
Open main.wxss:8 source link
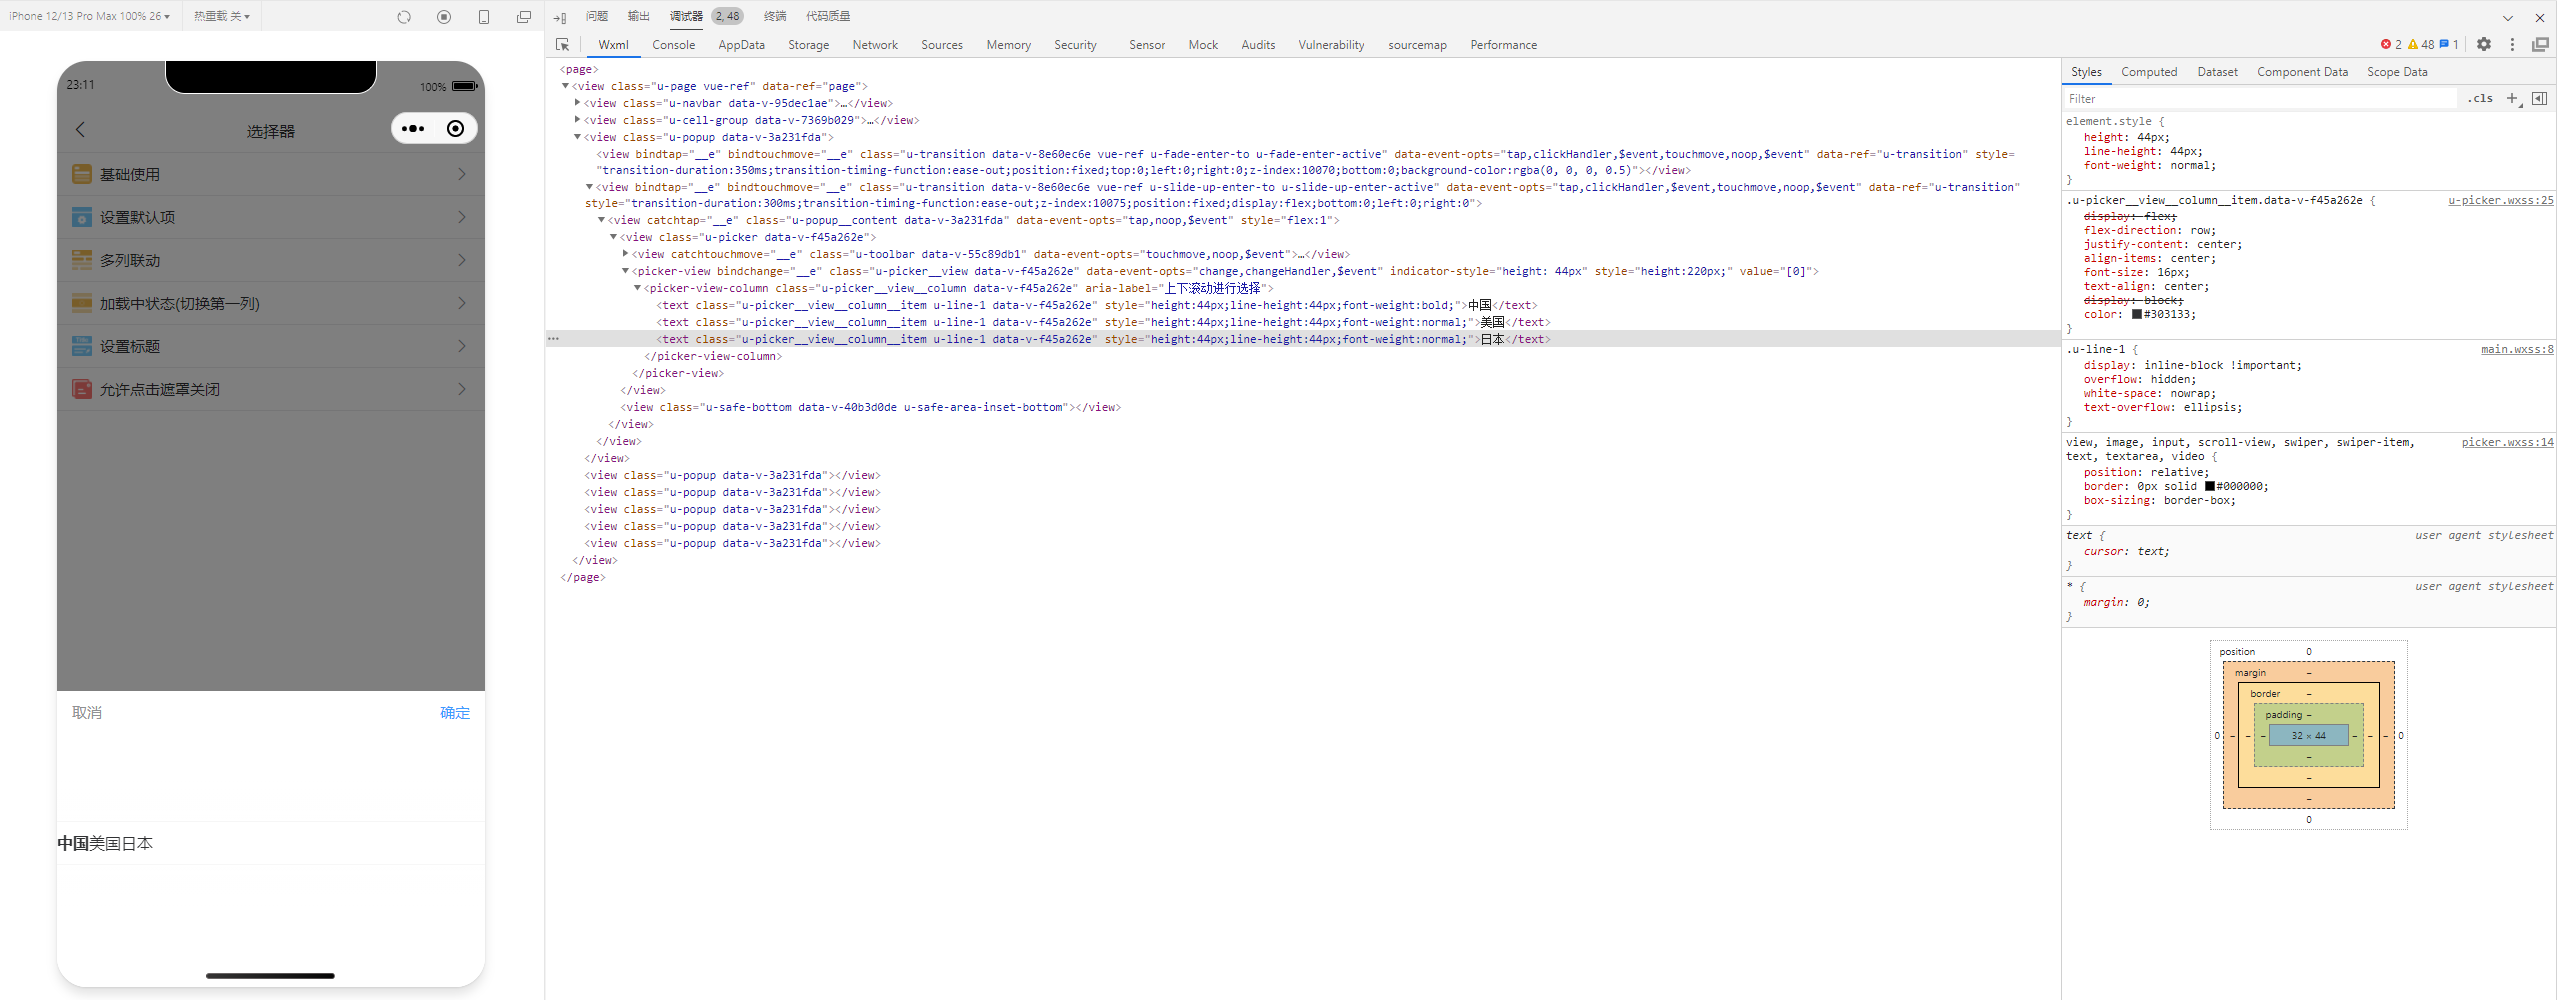(2517, 349)
